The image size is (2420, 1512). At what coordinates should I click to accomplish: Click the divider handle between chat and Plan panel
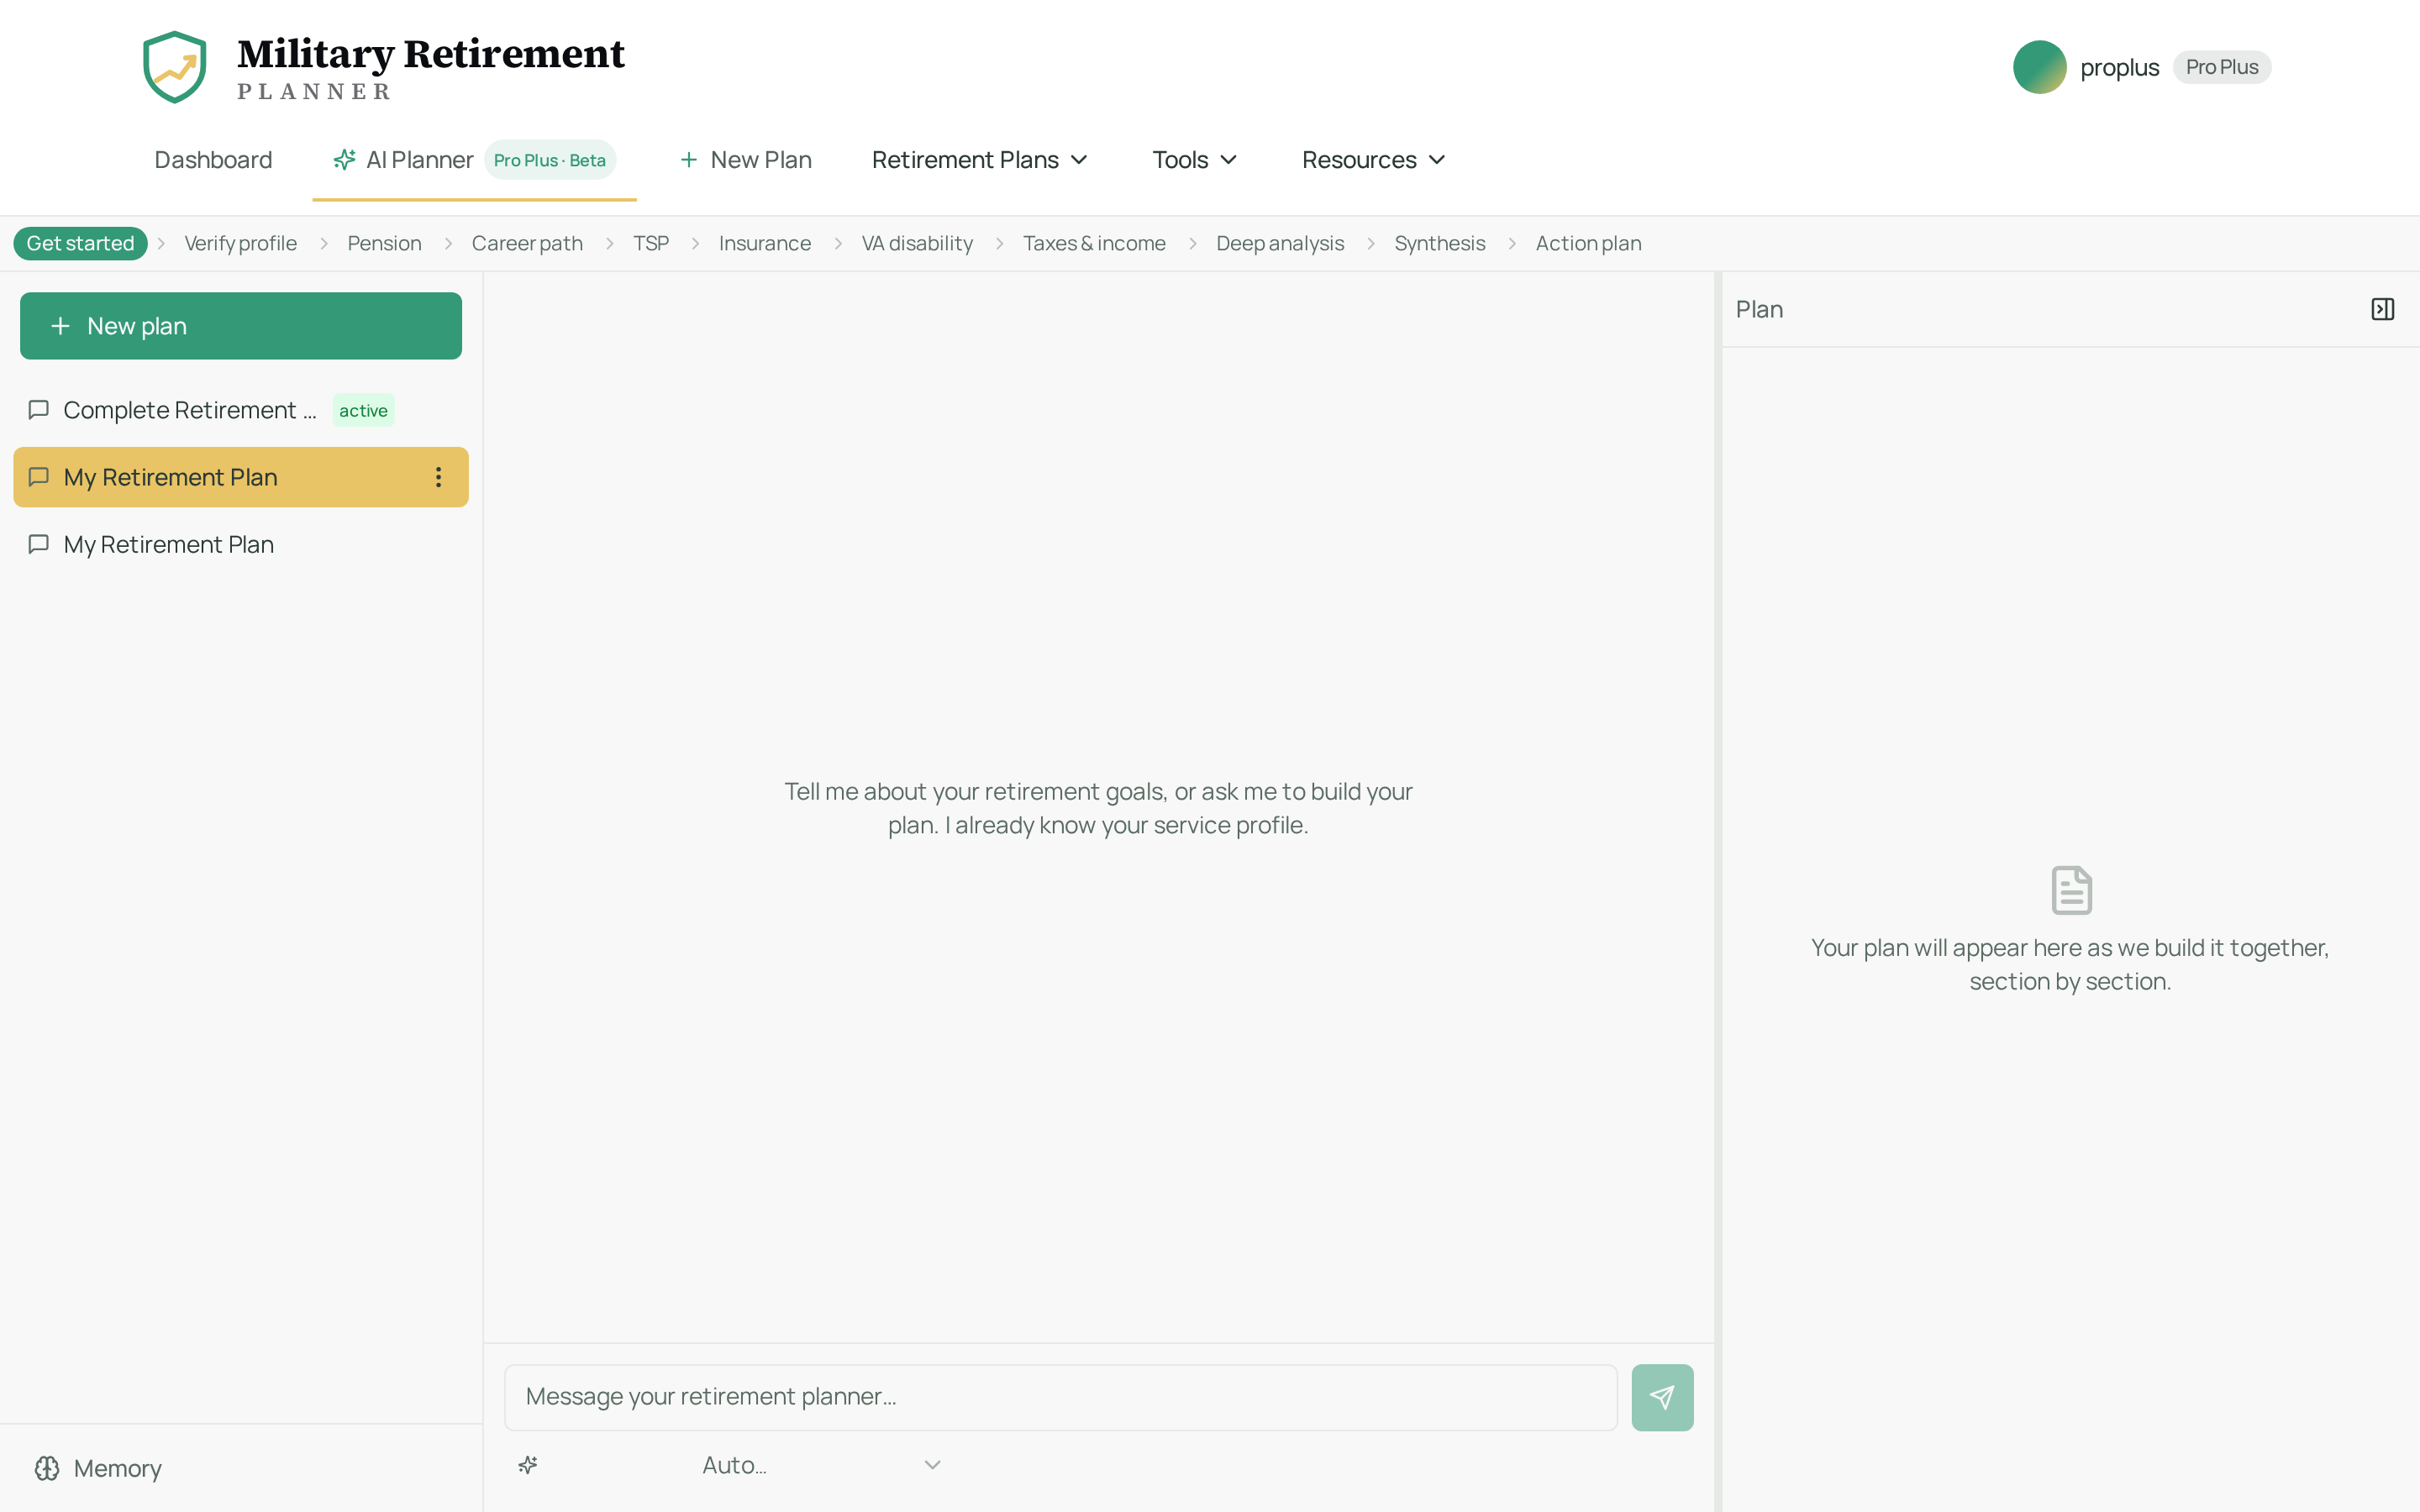(1717, 892)
